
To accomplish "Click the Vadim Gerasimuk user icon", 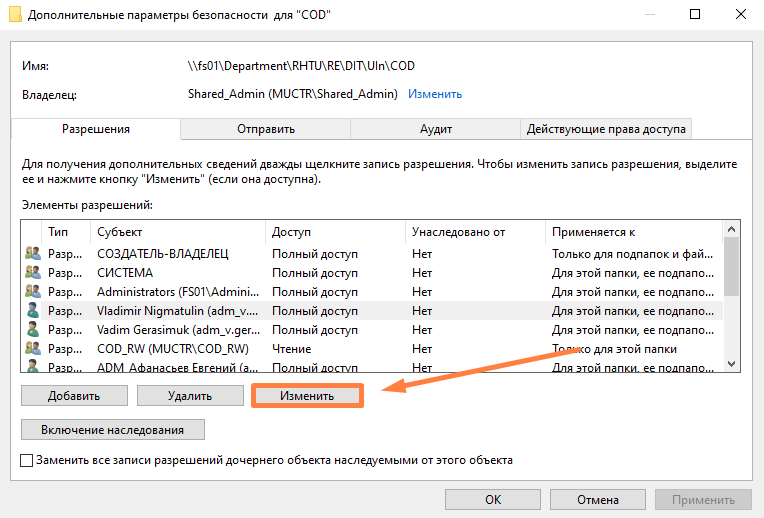I will 32,330.
